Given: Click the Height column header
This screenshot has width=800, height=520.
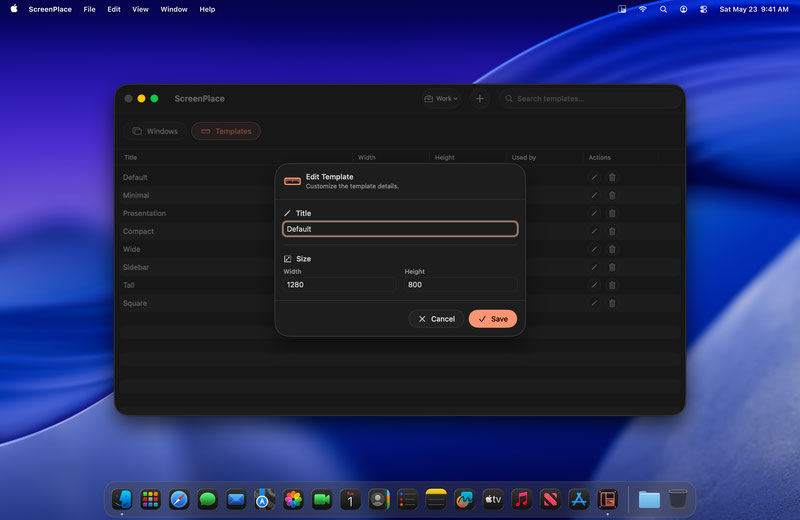Looking at the screenshot, I should click(444, 158).
